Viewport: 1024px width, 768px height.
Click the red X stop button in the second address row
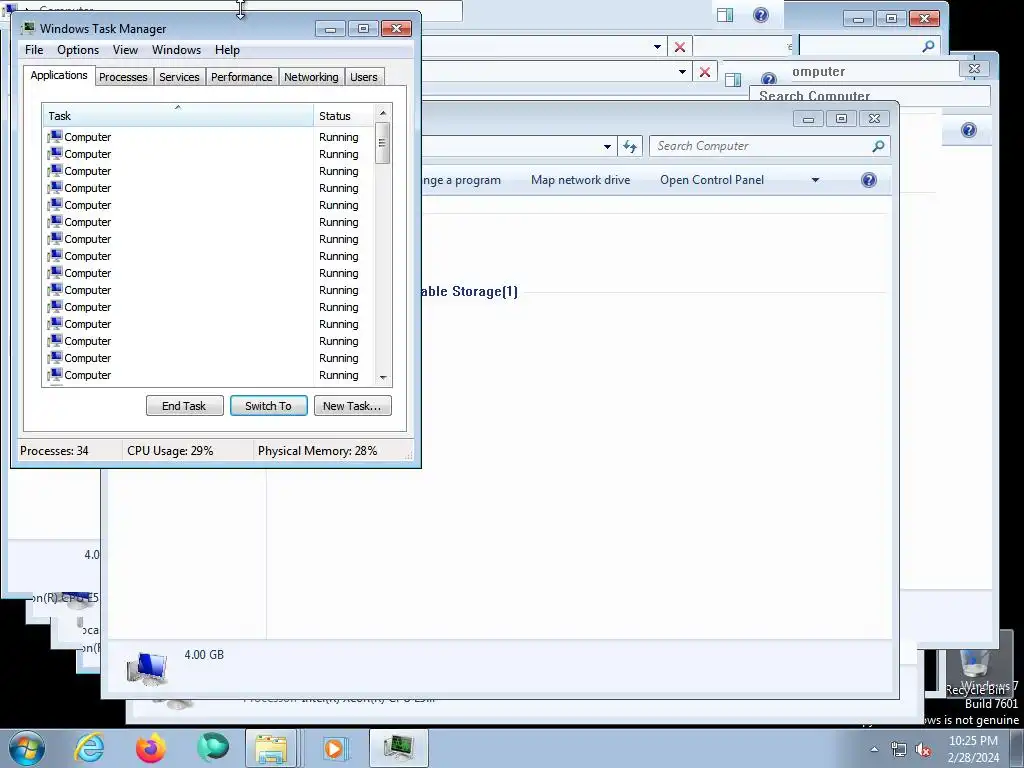(705, 72)
